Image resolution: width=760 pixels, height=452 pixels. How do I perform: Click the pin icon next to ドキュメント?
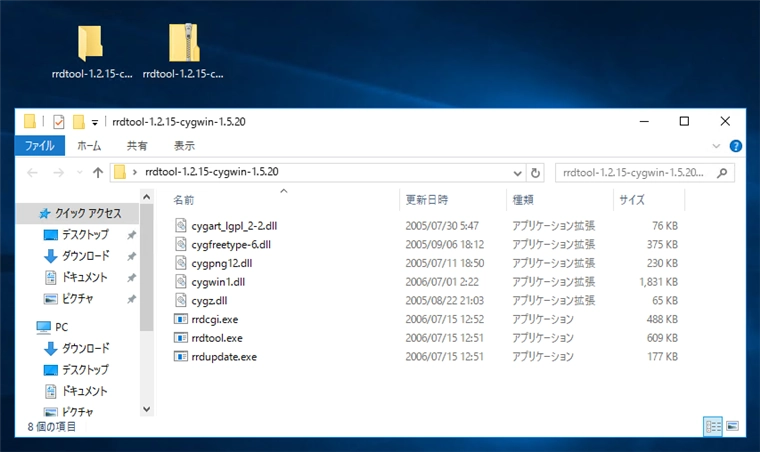coord(131,278)
